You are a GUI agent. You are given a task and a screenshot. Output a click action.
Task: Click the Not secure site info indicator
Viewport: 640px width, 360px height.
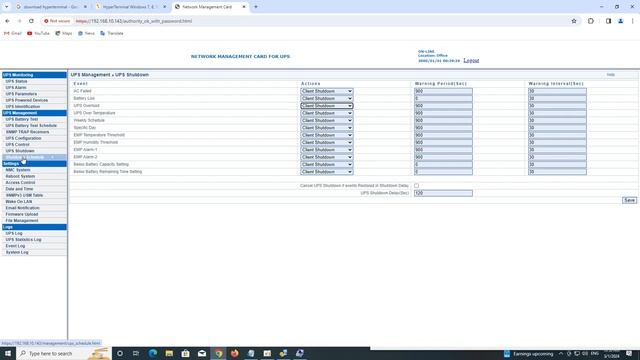click(57, 21)
